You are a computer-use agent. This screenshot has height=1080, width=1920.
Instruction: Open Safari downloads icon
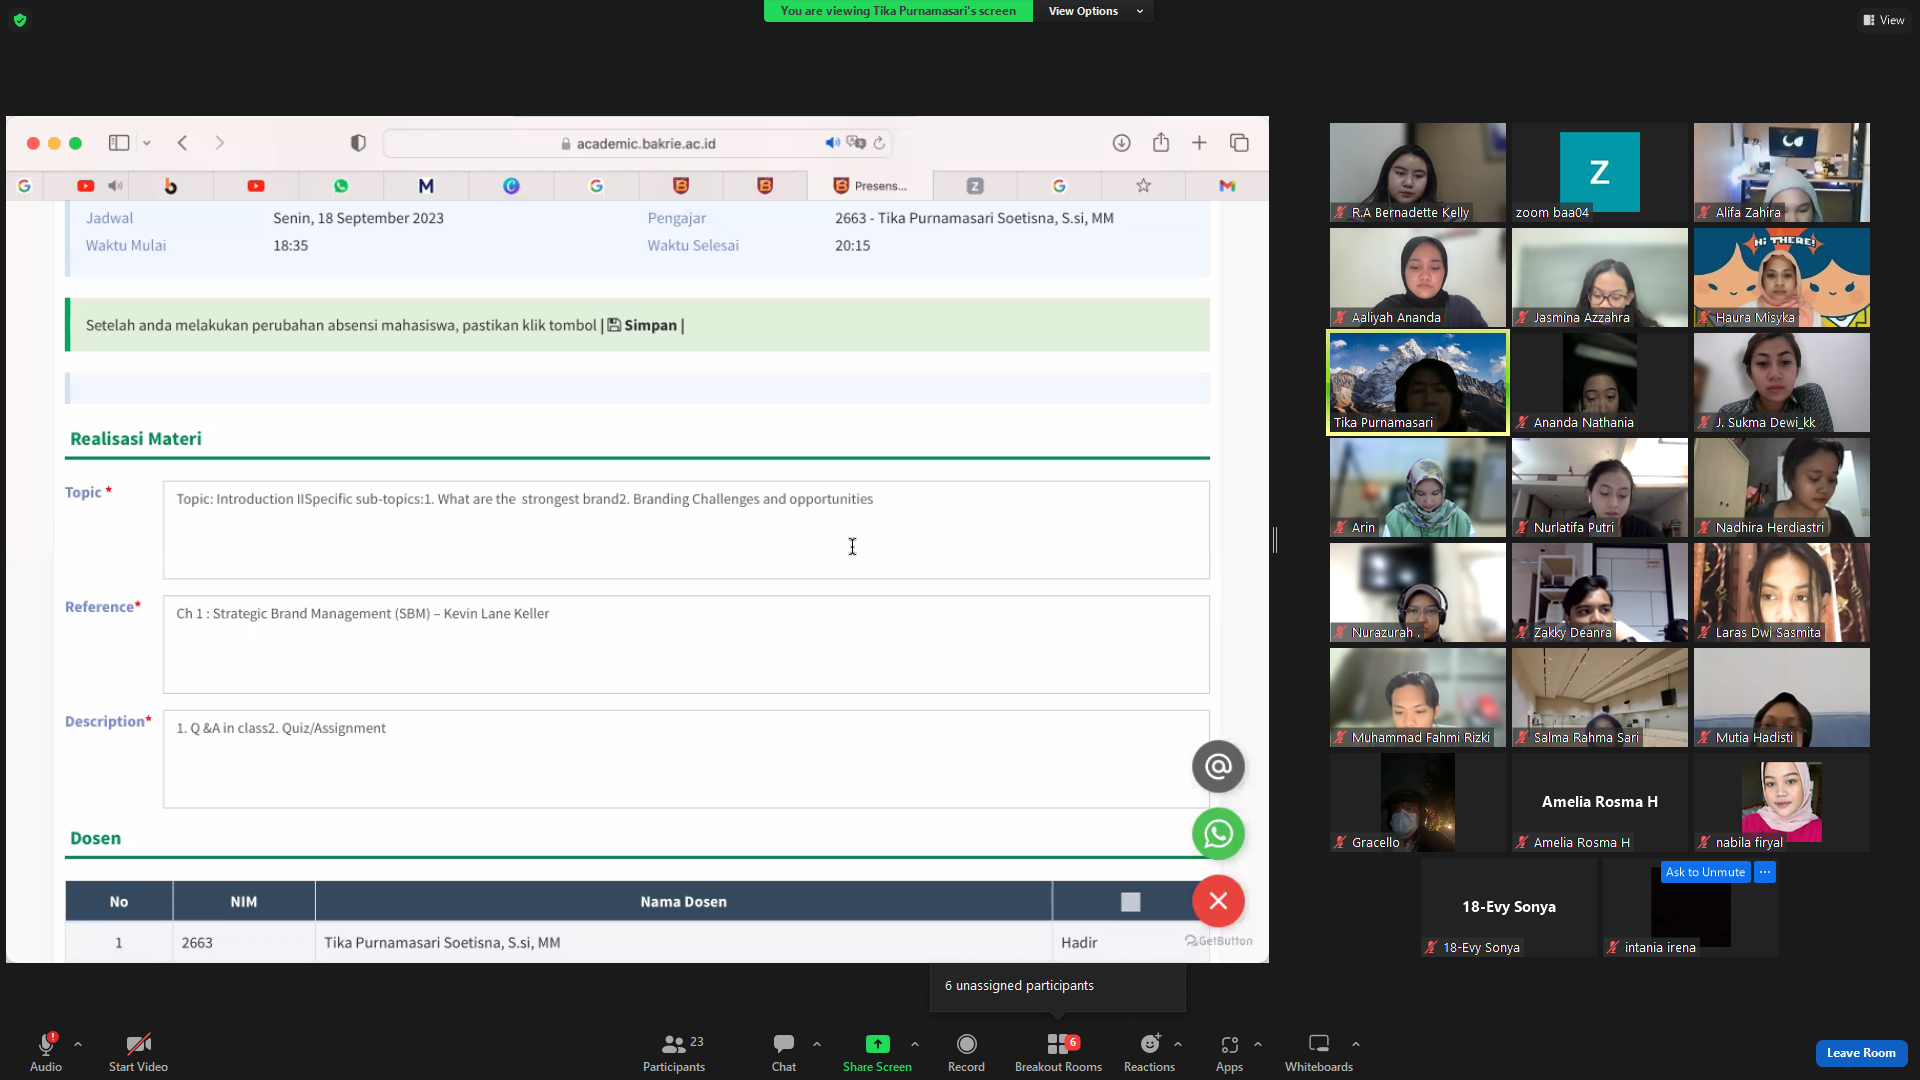click(x=1122, y=143)
